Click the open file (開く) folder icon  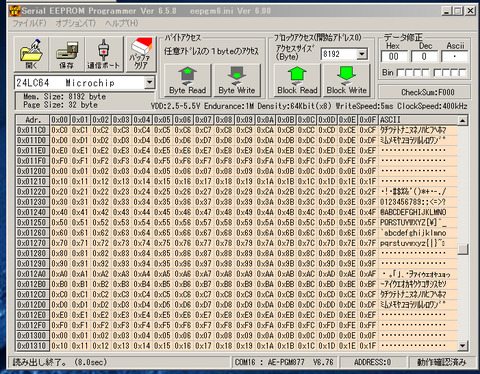point(31,54)
